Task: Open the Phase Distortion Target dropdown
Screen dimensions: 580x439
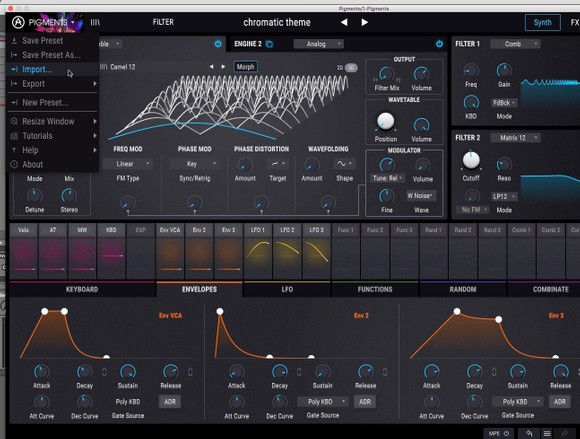Action: 278,163
